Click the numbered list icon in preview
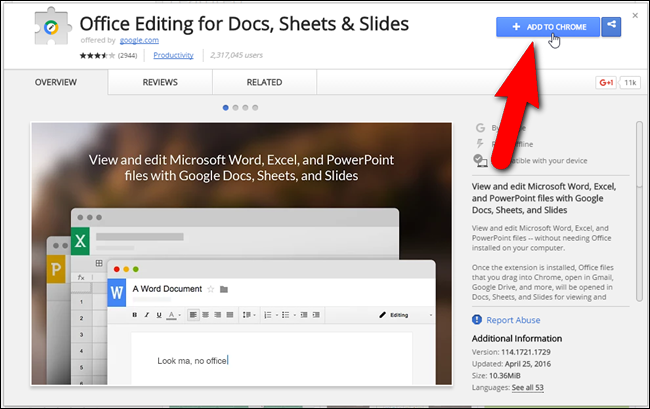650x409 pixels. pyautogui.click(x=268, y=315)
